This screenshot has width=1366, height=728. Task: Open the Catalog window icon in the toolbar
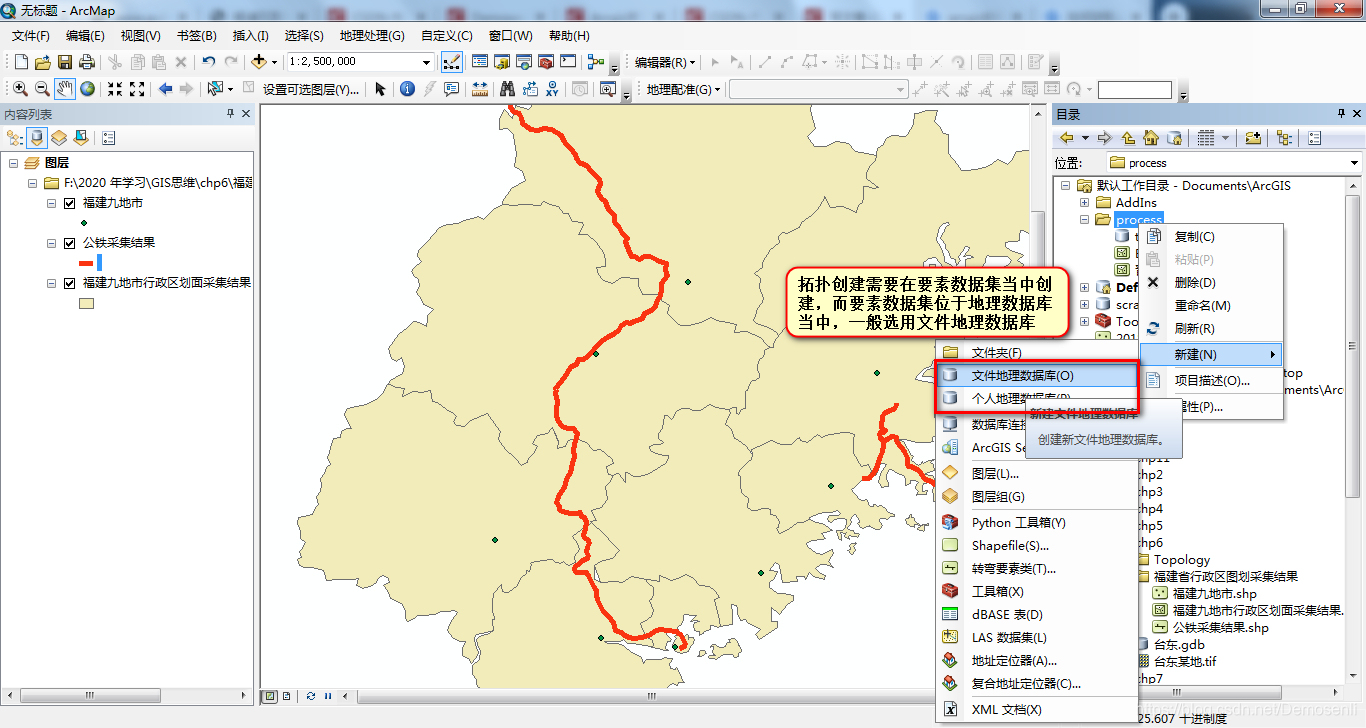click(502, 62)
